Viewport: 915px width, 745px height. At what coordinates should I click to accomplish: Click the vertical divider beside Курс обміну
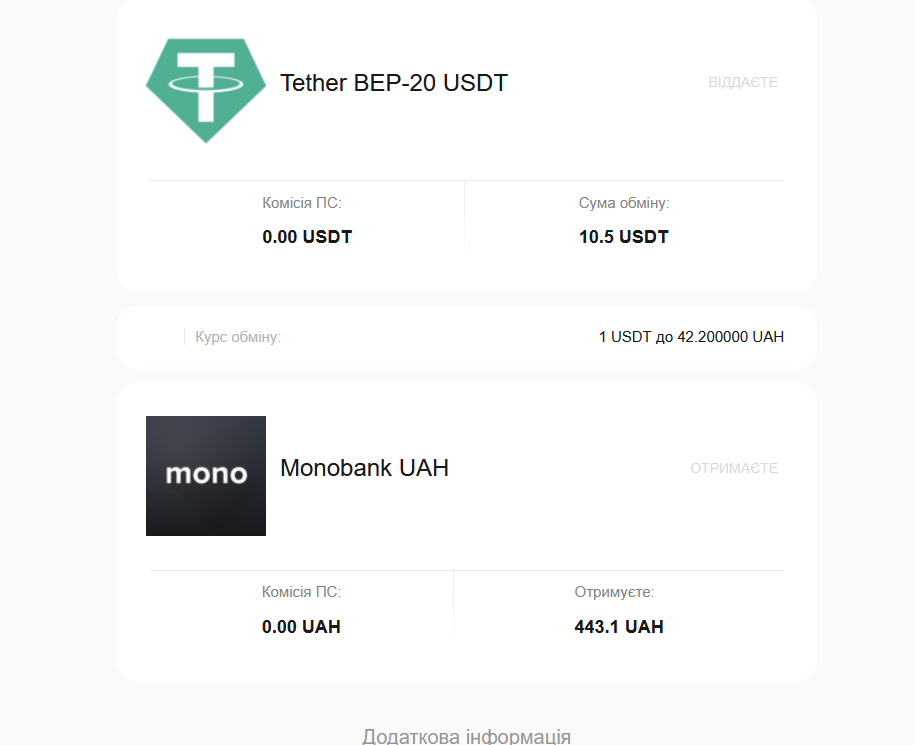click(184, 337)
